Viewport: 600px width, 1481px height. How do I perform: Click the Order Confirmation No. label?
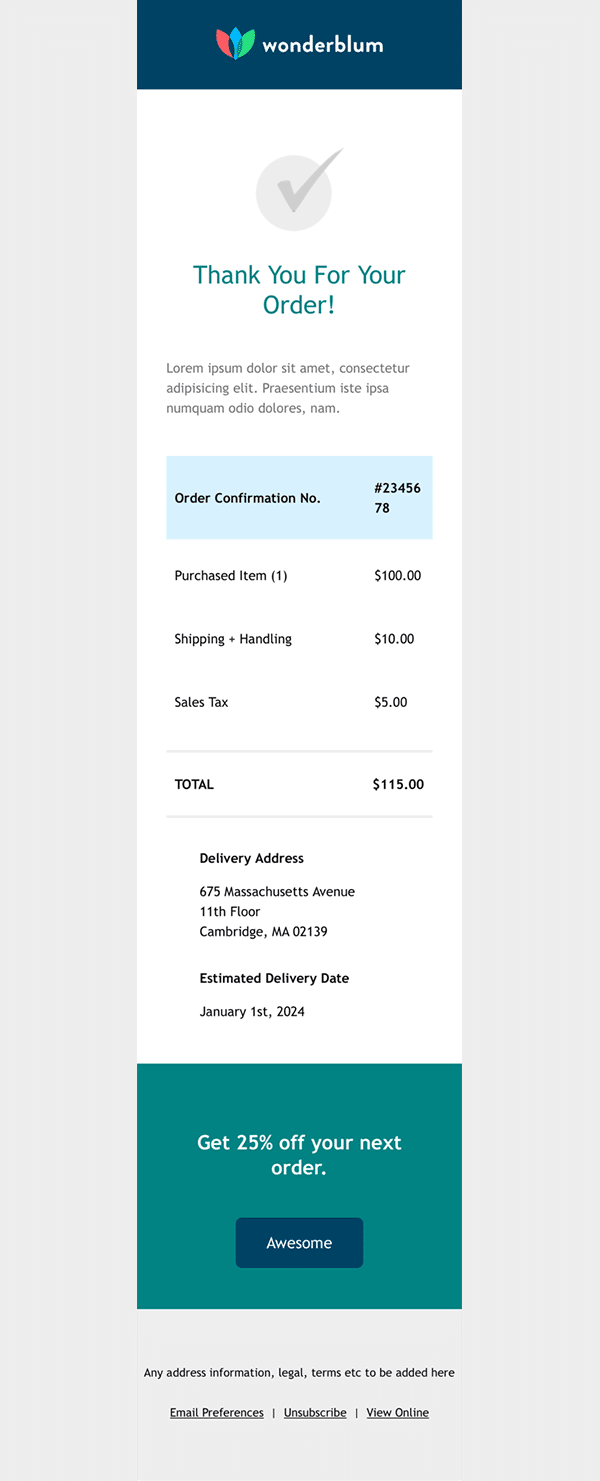click(x=248, y=498)
